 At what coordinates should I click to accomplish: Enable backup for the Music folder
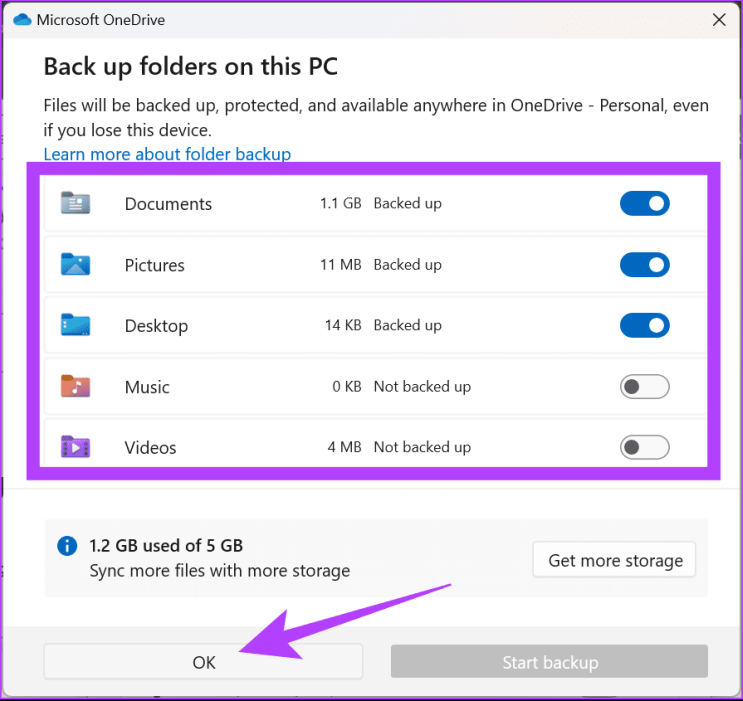pyautogui.click(x=644, y=387)
